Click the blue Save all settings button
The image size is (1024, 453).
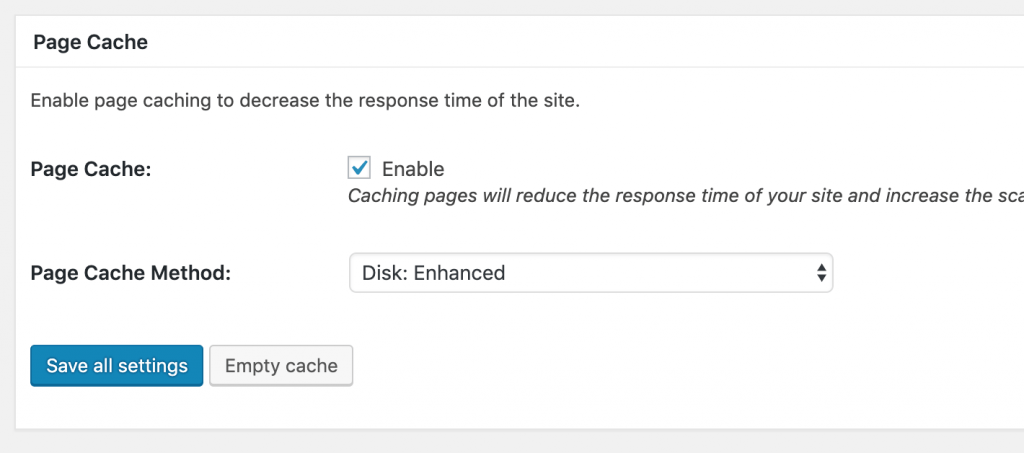tap(117, 366)
